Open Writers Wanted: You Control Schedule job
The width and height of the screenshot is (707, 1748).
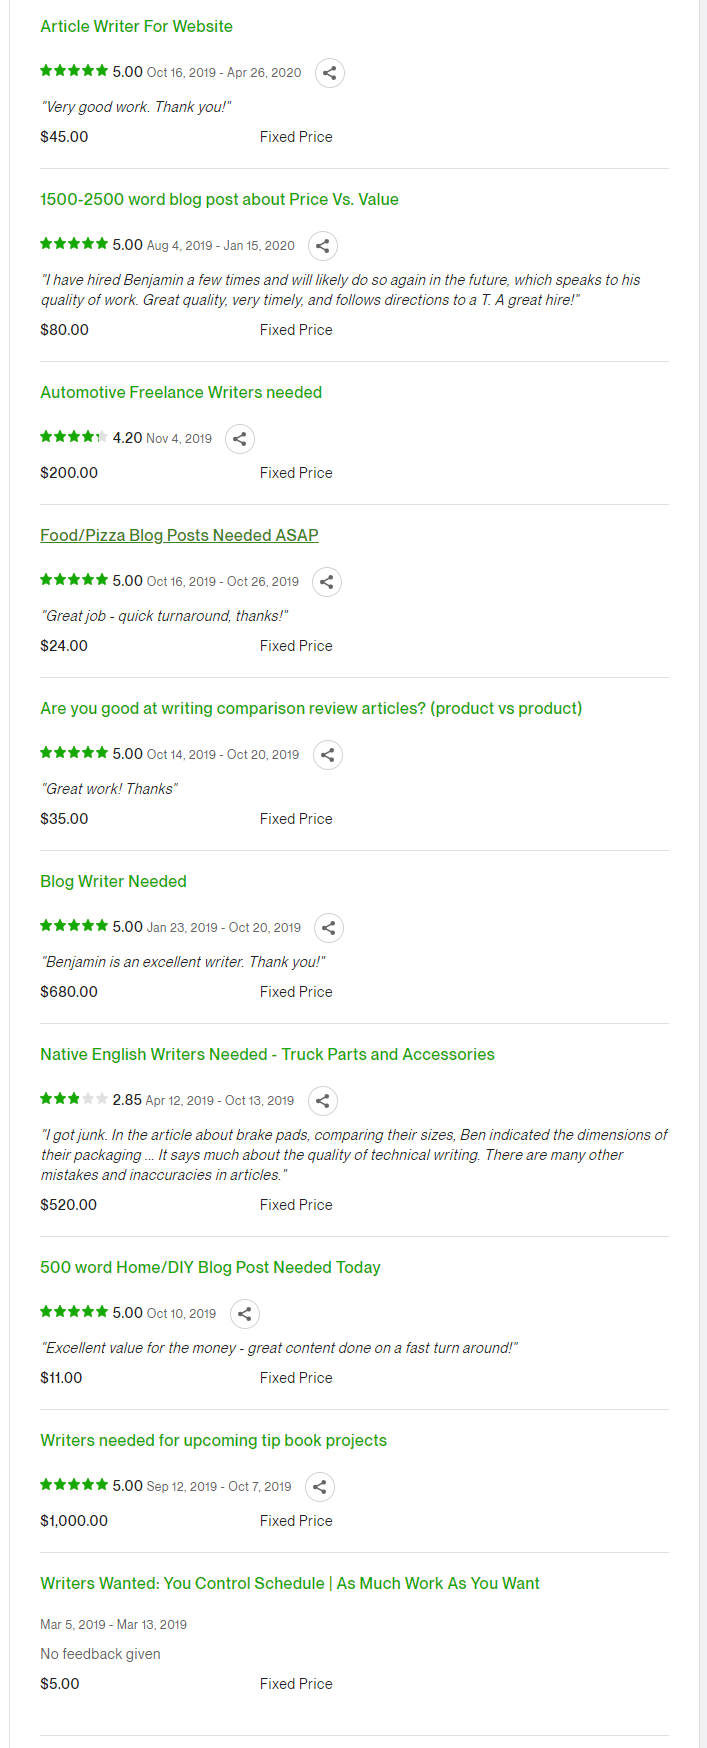coord(290,1584)
